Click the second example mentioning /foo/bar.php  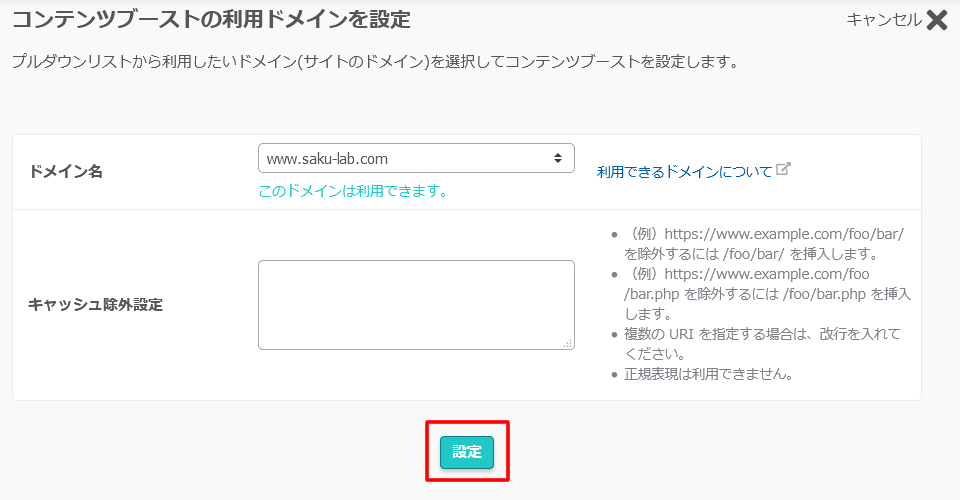[767, 294]
